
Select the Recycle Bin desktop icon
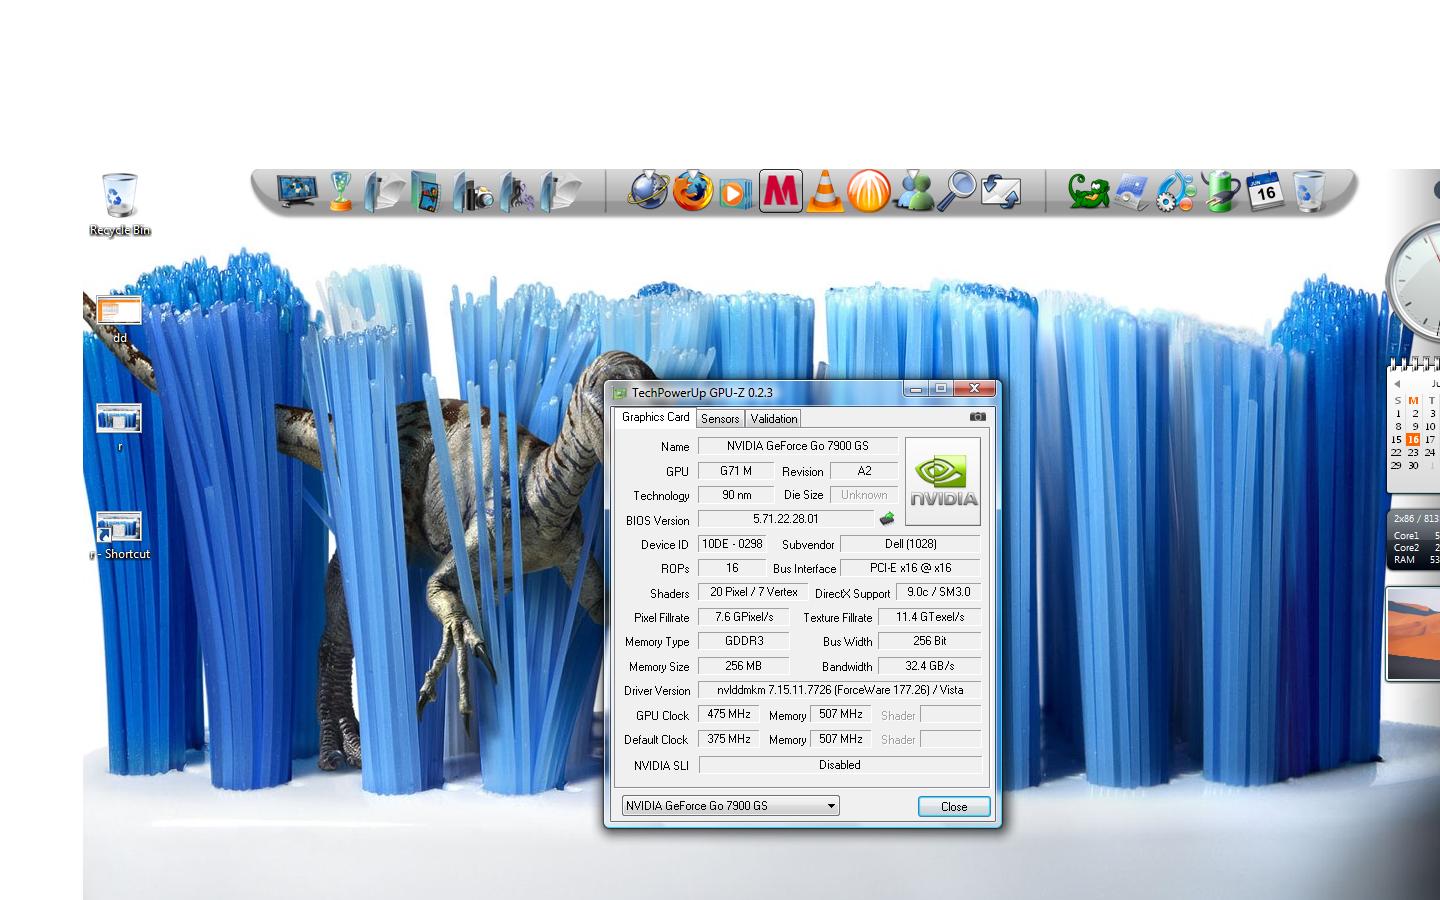click(x=119, y=204)
